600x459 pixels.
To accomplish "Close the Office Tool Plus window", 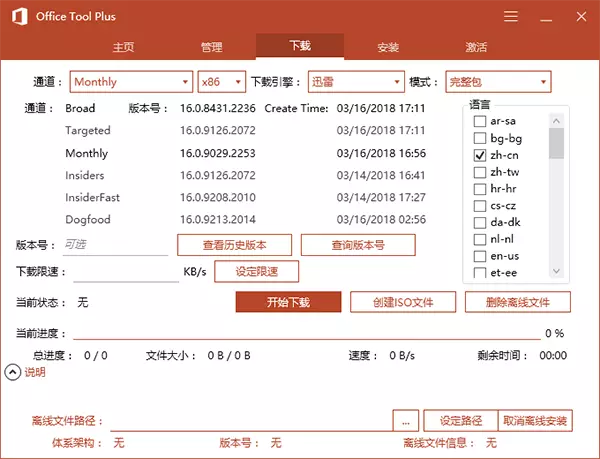I will pyautogui.click(x=580, y=17).
